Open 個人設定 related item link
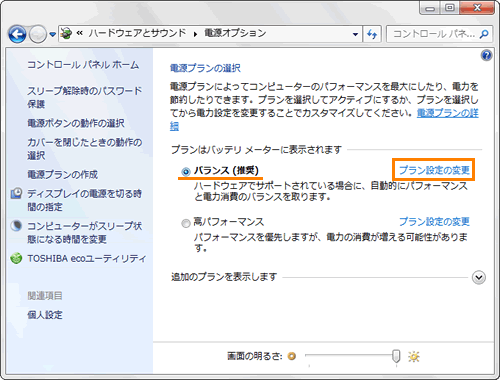This screenshot has height=380, width=500. tap(45, 315)
